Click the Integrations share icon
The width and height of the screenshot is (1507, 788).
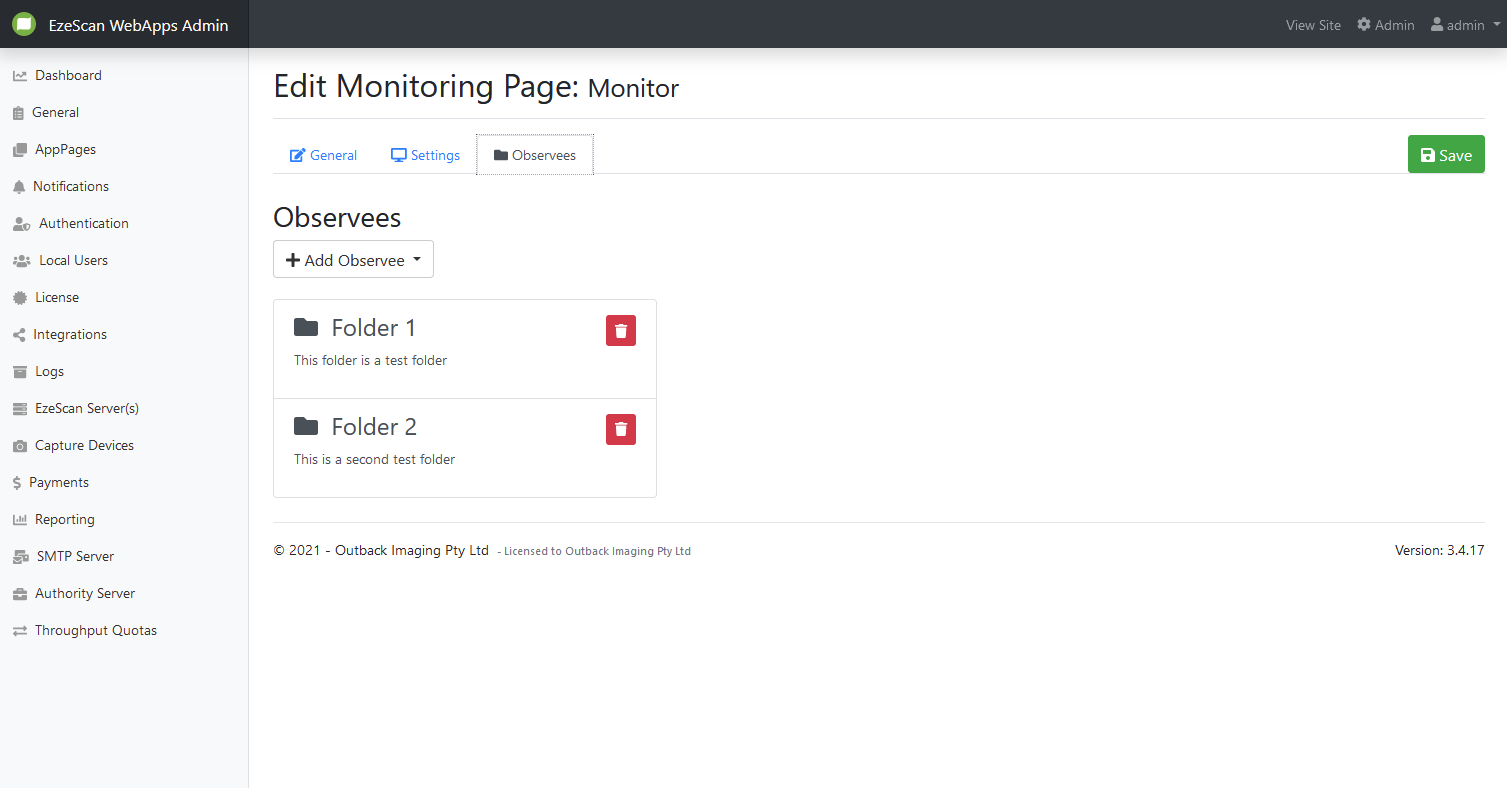point(19,335)
